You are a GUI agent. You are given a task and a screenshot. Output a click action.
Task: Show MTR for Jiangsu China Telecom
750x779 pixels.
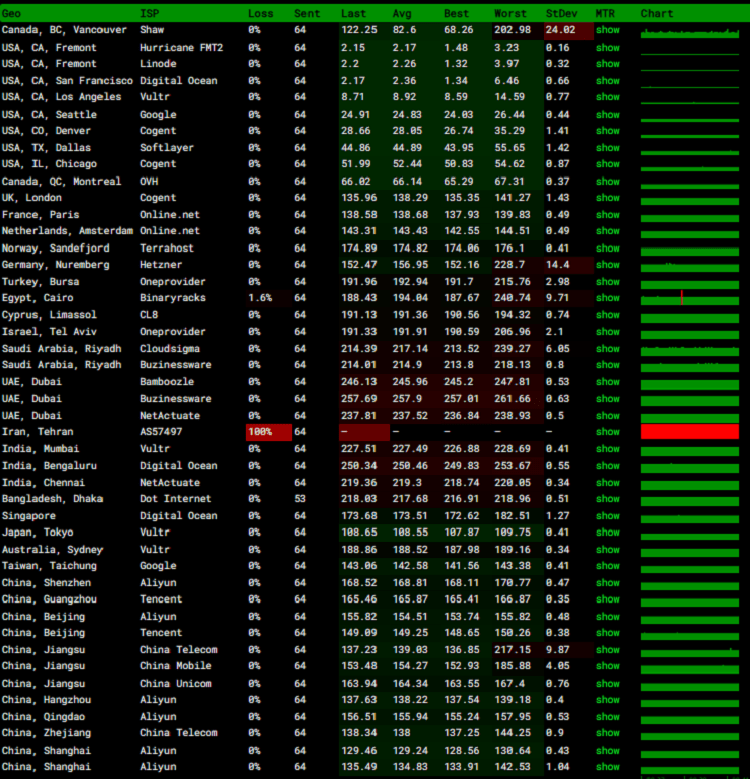(x=607, y=650)
